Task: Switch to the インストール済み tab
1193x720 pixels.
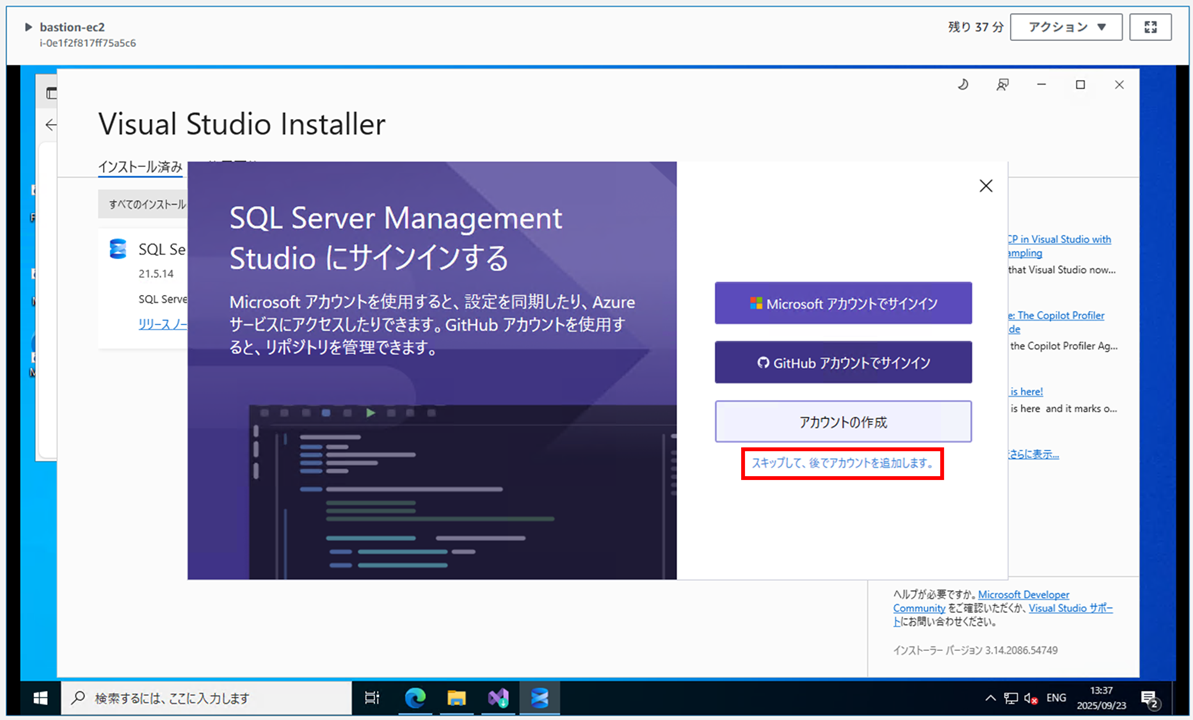Action: [140, 166]
